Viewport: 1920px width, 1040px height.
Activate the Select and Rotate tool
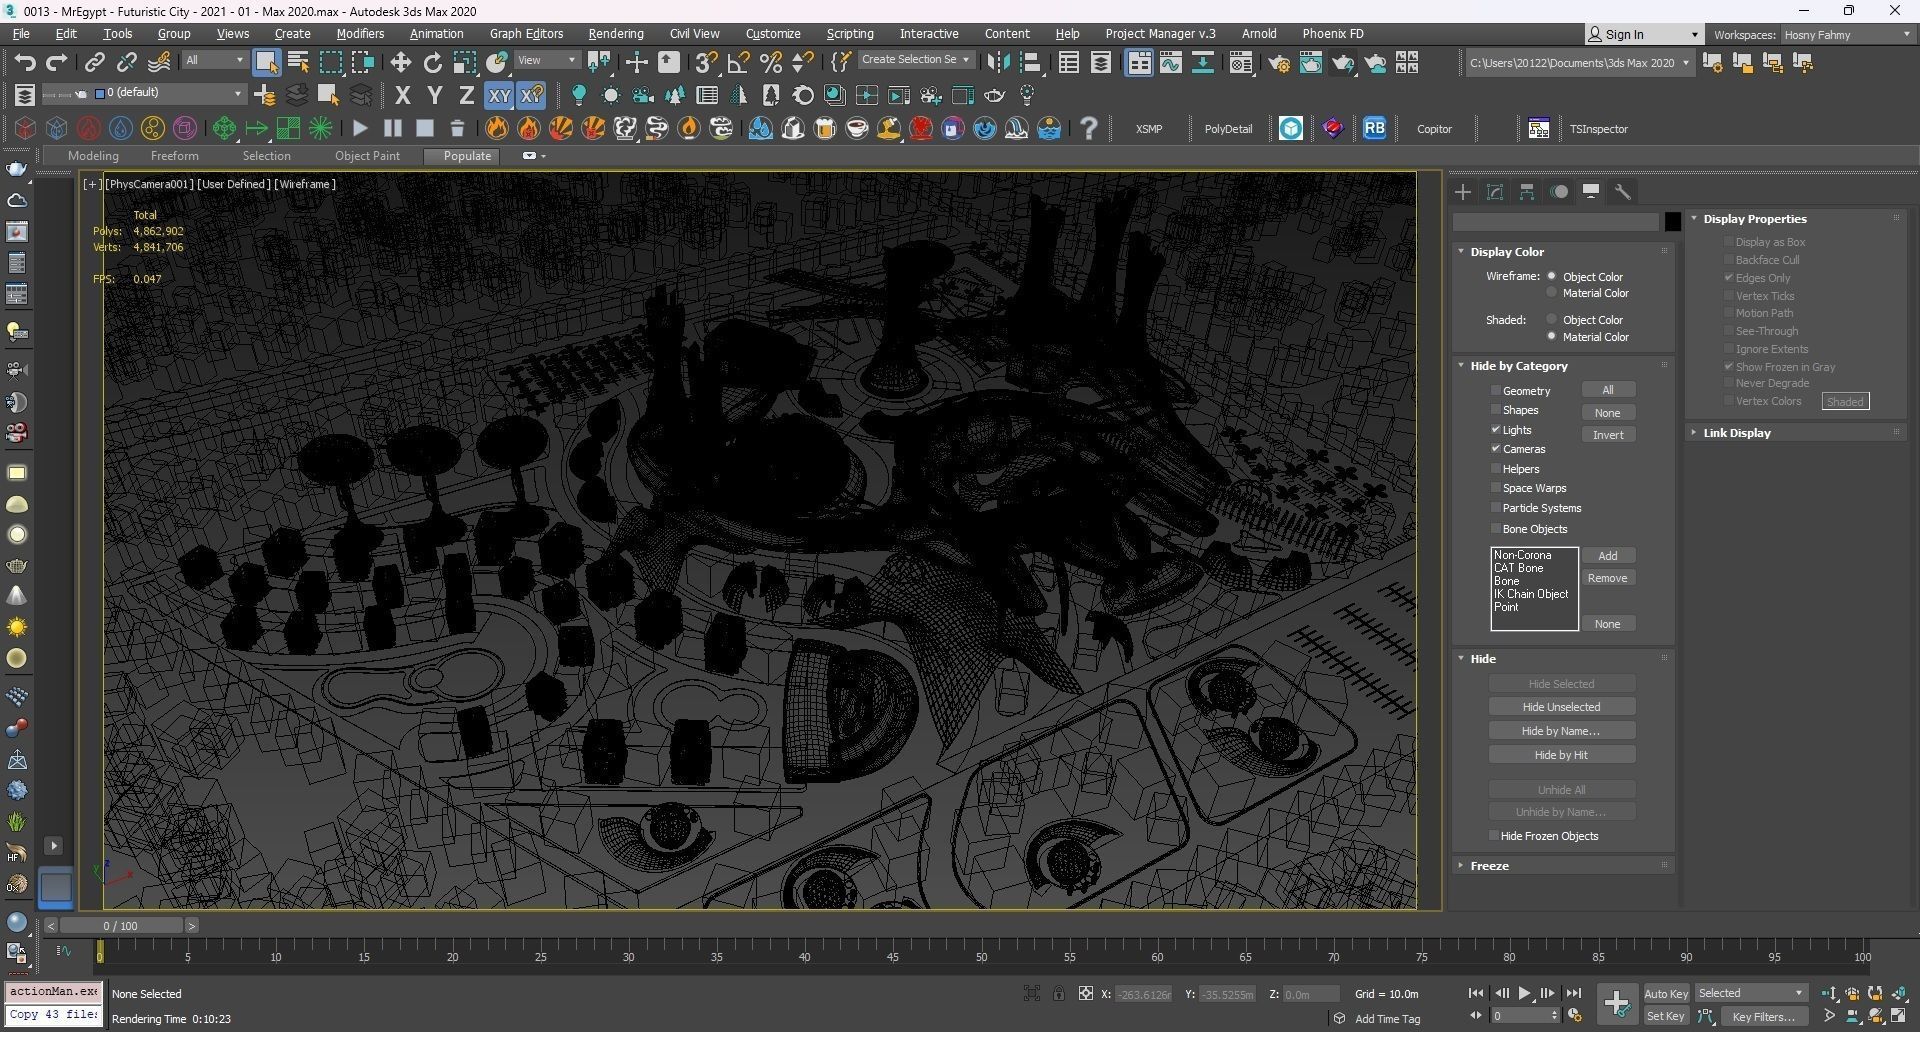(x=432, y=63)
